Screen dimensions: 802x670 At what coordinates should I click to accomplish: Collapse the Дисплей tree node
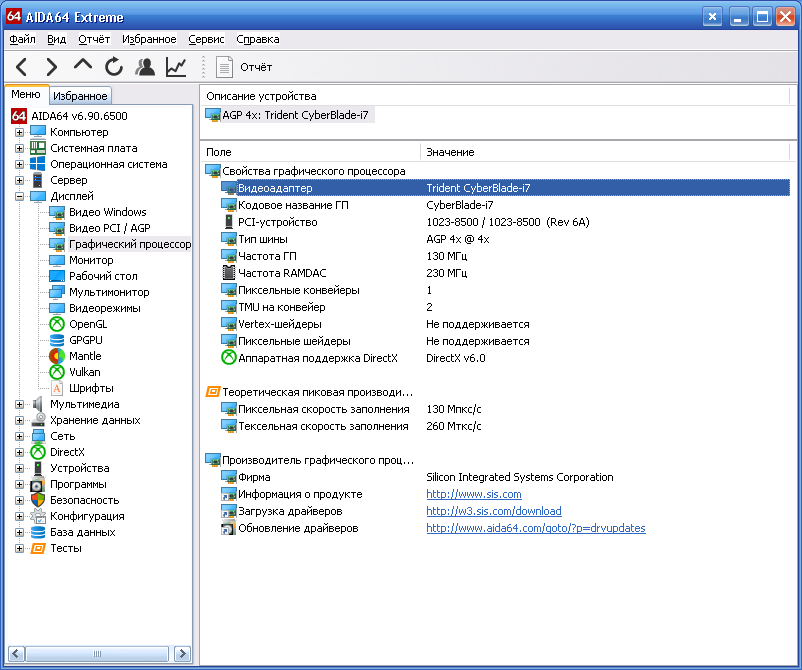(19, 196)
